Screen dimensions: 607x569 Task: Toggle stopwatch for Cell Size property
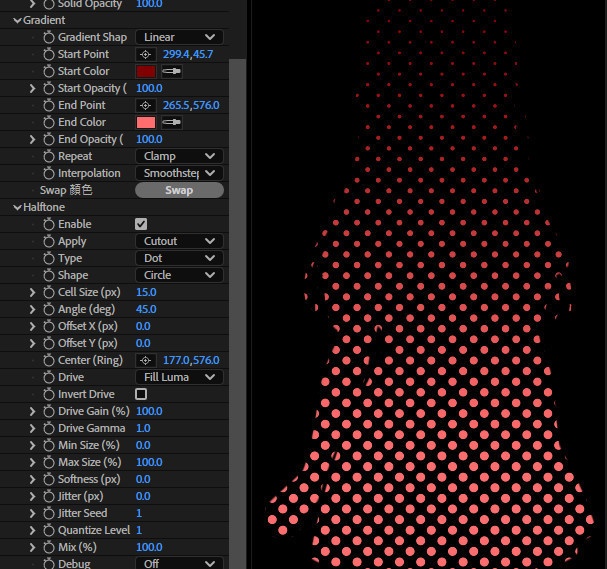(x=49, y=293)
